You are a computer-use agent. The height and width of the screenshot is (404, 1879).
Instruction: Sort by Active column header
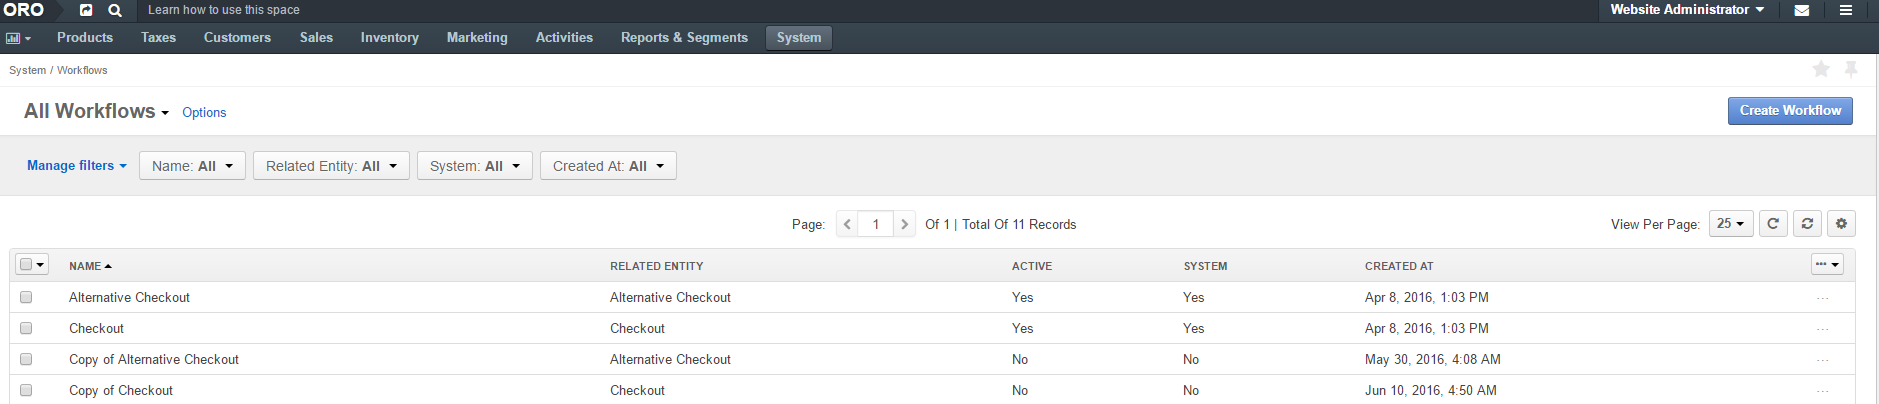1032,266
